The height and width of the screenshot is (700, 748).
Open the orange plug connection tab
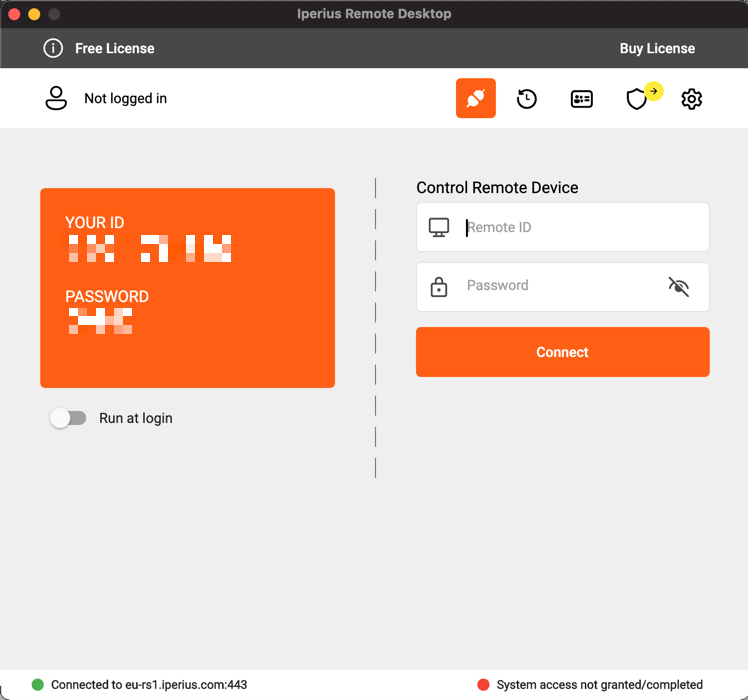point(476,98)
